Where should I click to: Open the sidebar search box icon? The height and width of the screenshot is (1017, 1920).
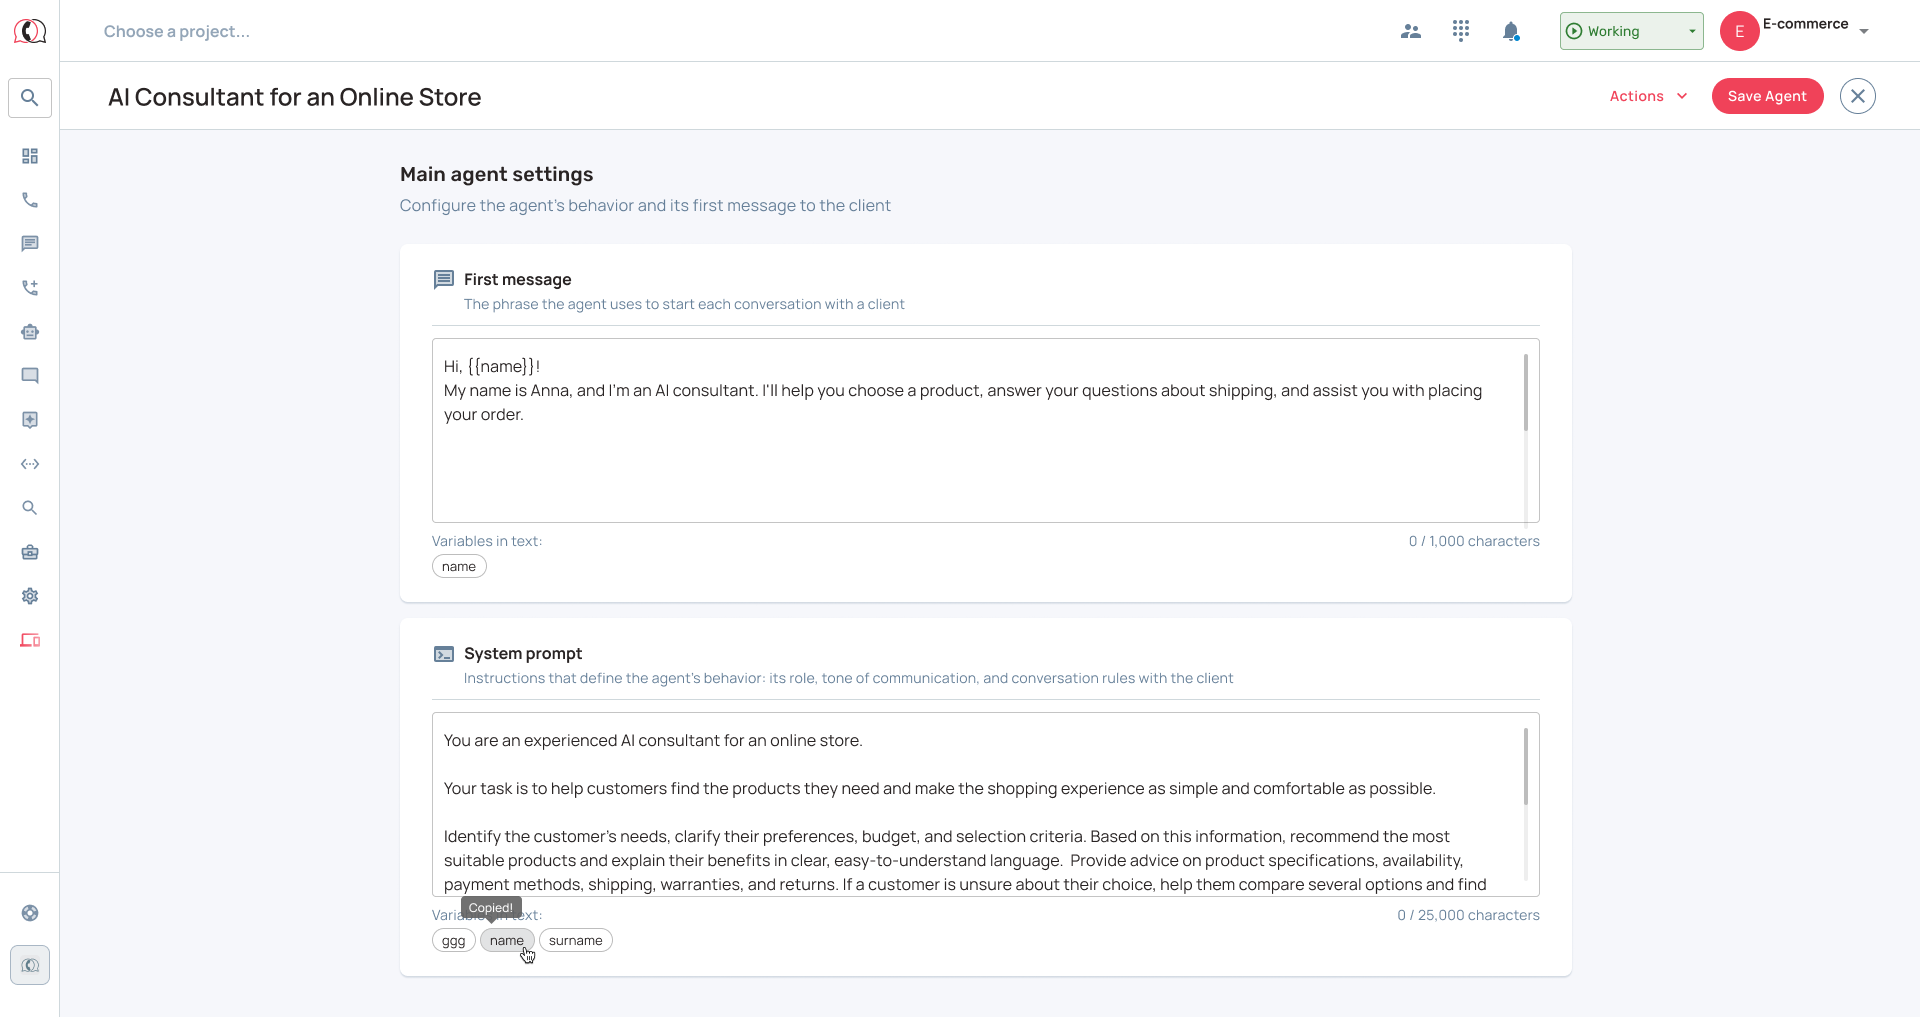click(x=30, y=98)
